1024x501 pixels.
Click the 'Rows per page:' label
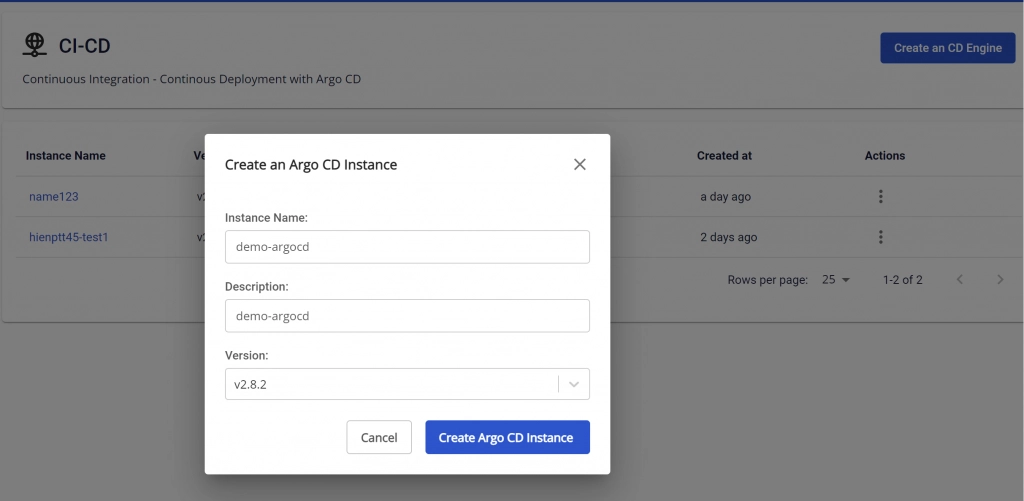[x=767, y=280]
